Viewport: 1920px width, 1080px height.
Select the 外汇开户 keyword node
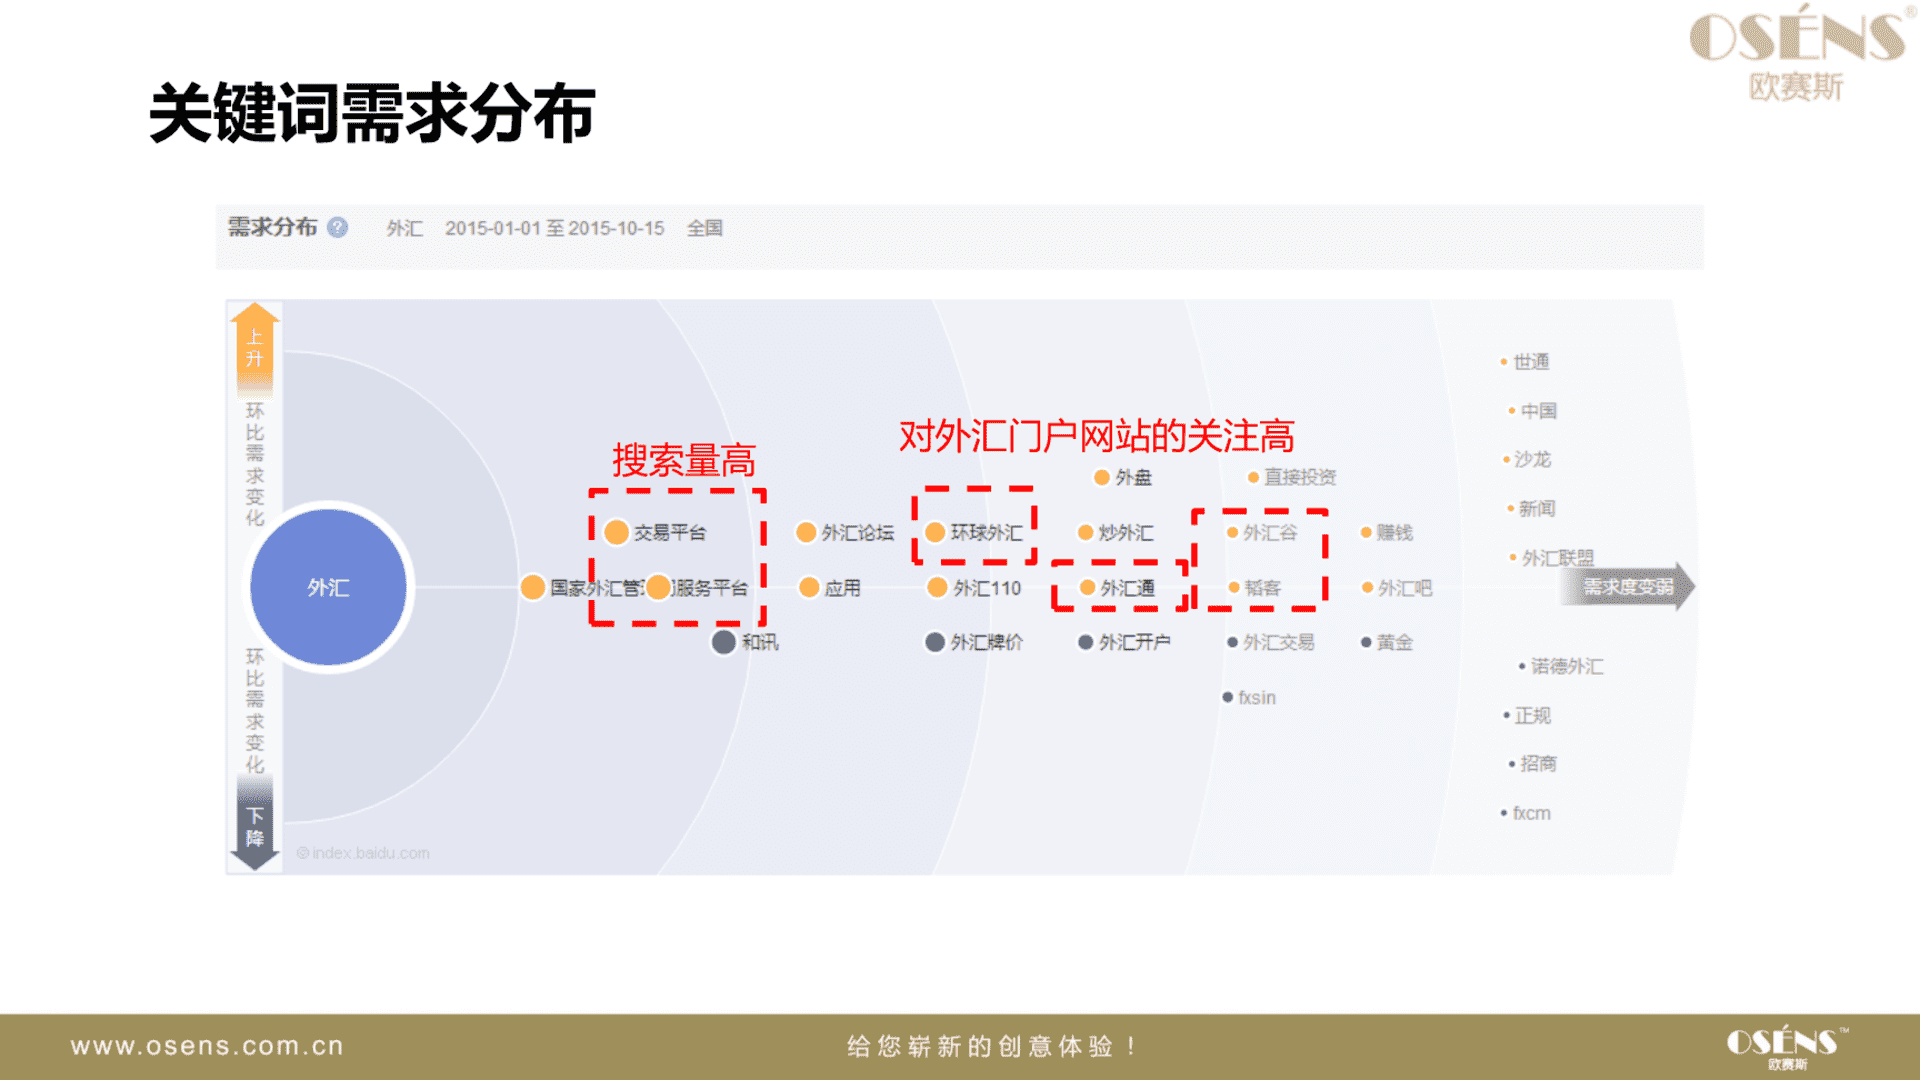point(1124,642)
